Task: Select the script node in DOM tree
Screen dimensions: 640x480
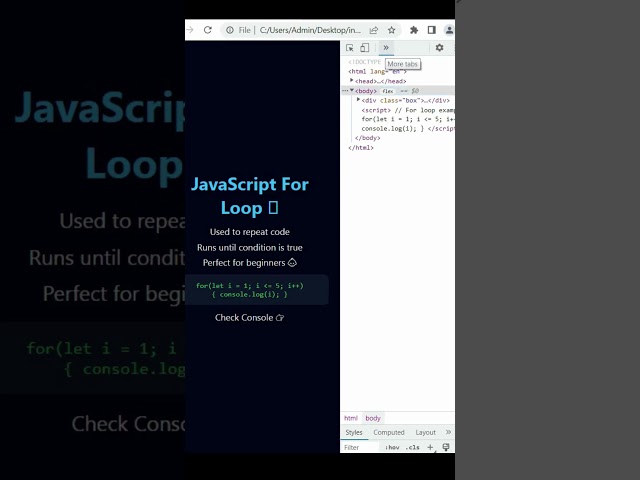Action: [x=408, y=110]
